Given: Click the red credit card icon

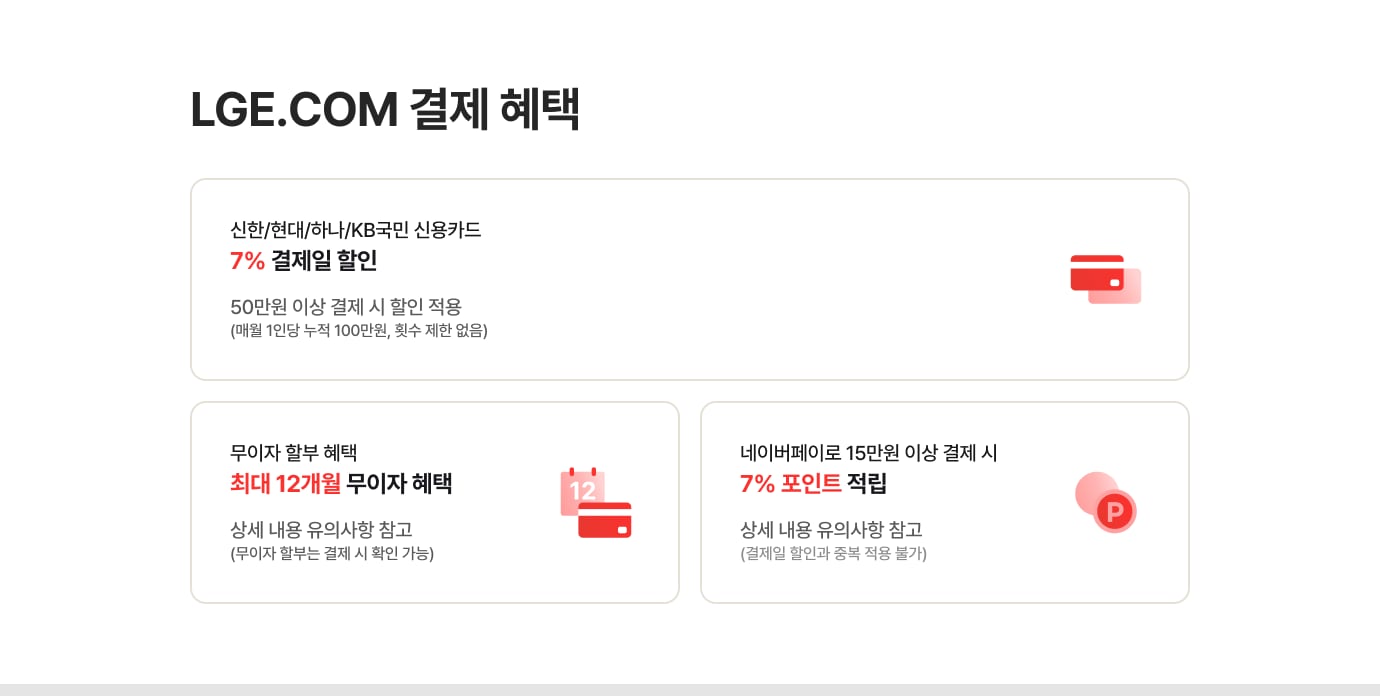Looking at the screenshot, I should (1105, 279).
